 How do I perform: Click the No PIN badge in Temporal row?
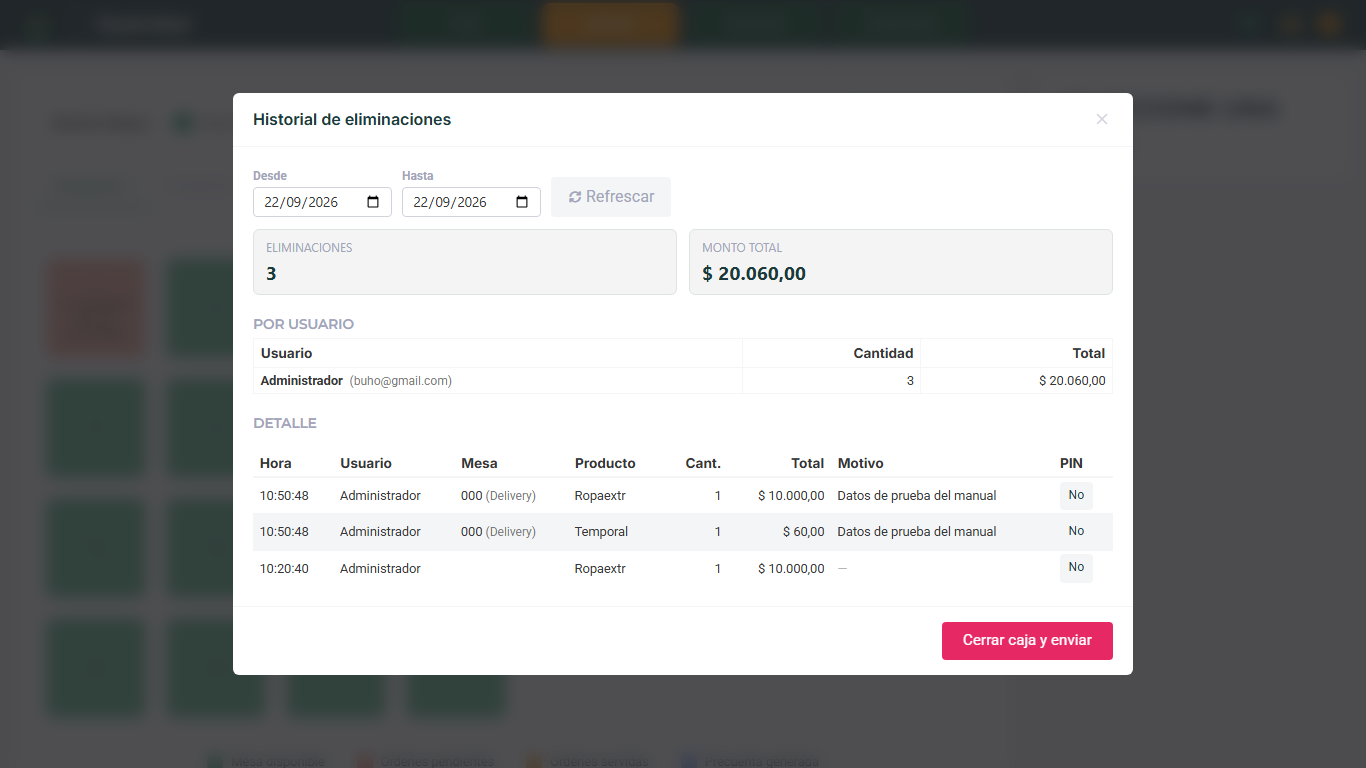1076,532
